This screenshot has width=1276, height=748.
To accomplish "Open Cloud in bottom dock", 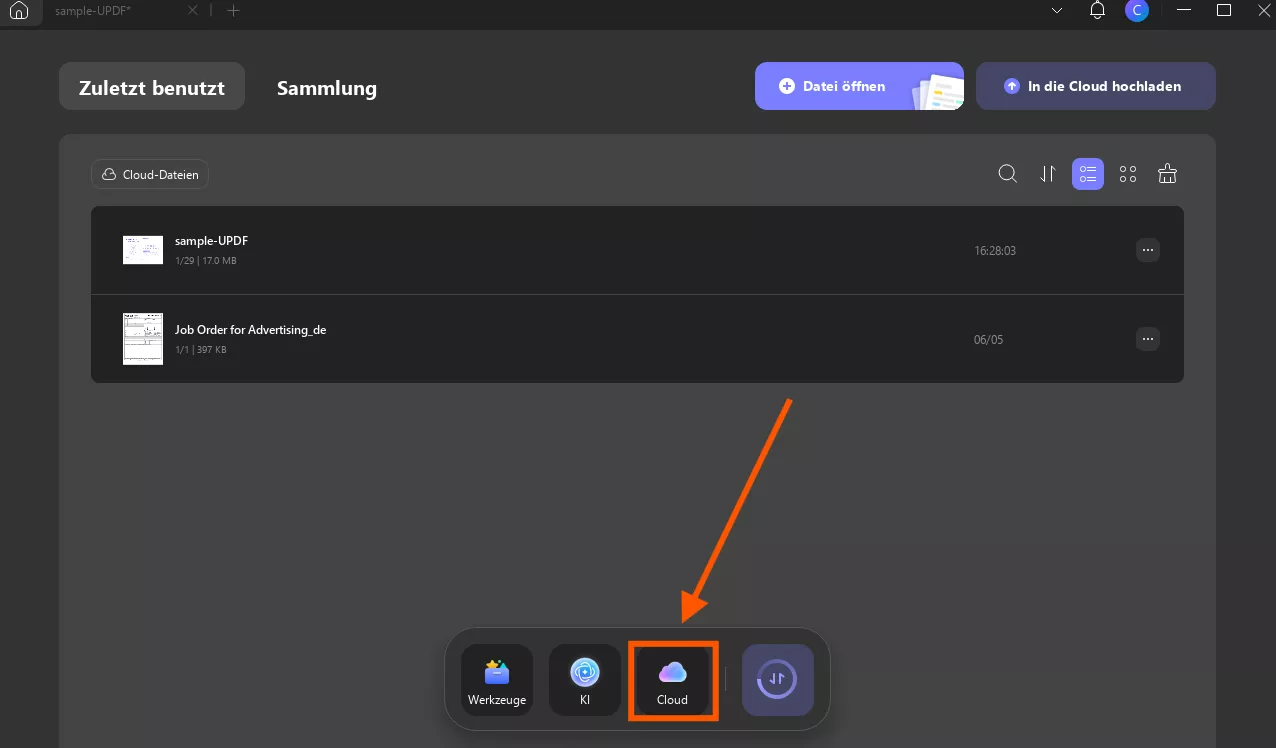I will pos(672,680).
